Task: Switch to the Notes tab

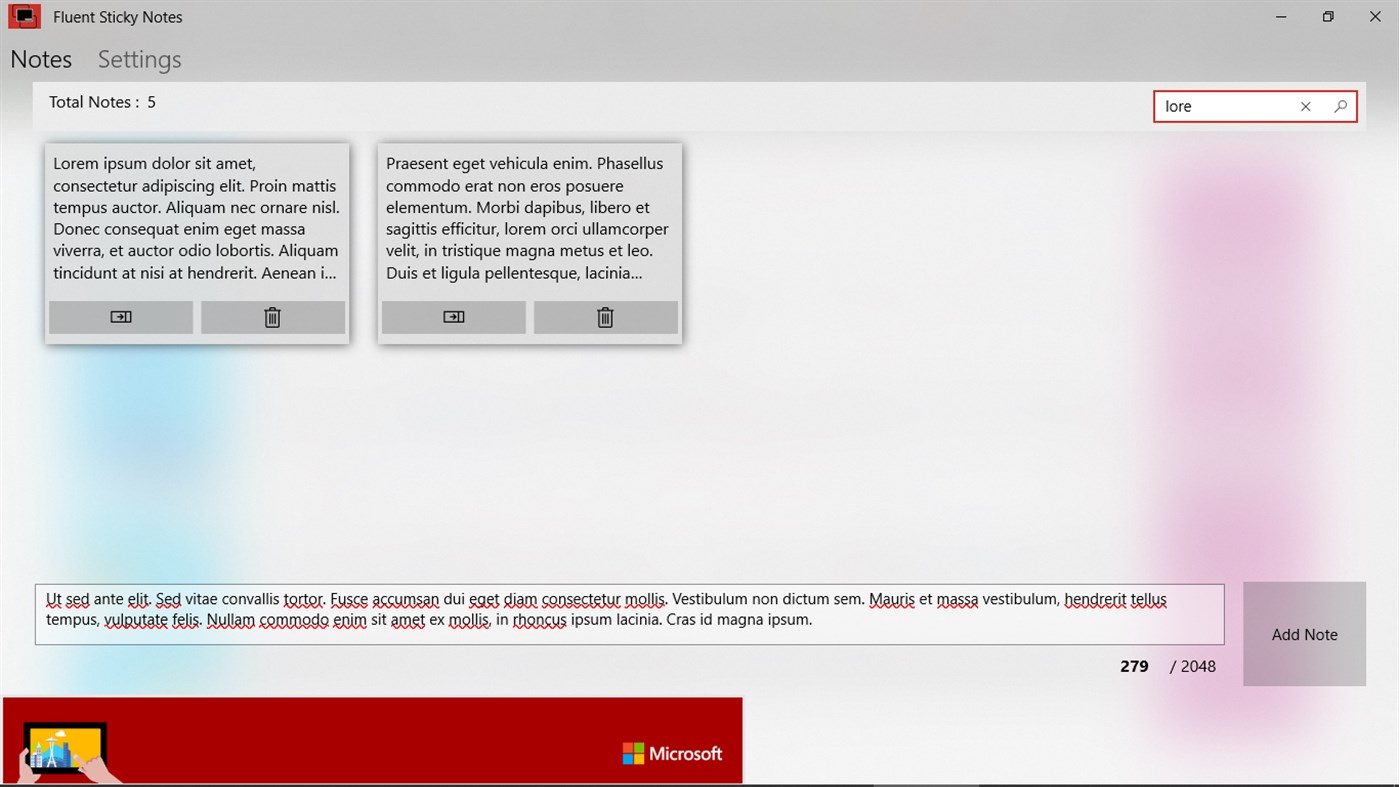Action: pos(41,59)
